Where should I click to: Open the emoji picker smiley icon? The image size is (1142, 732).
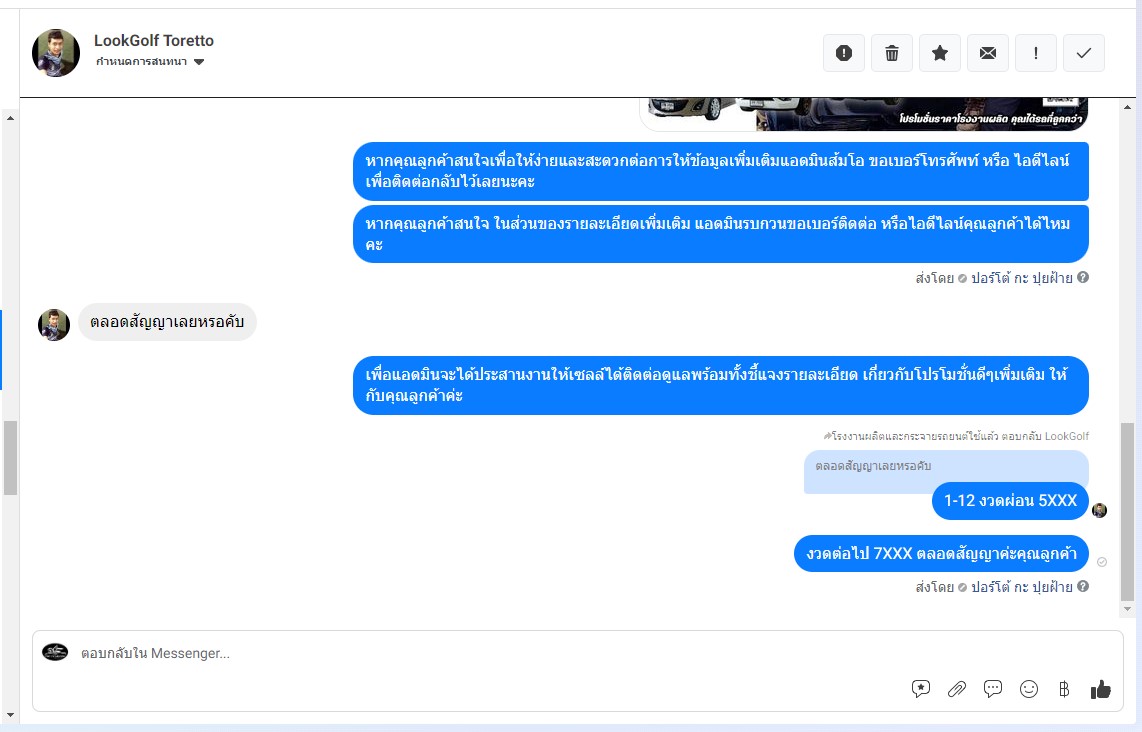[1028, 689]
